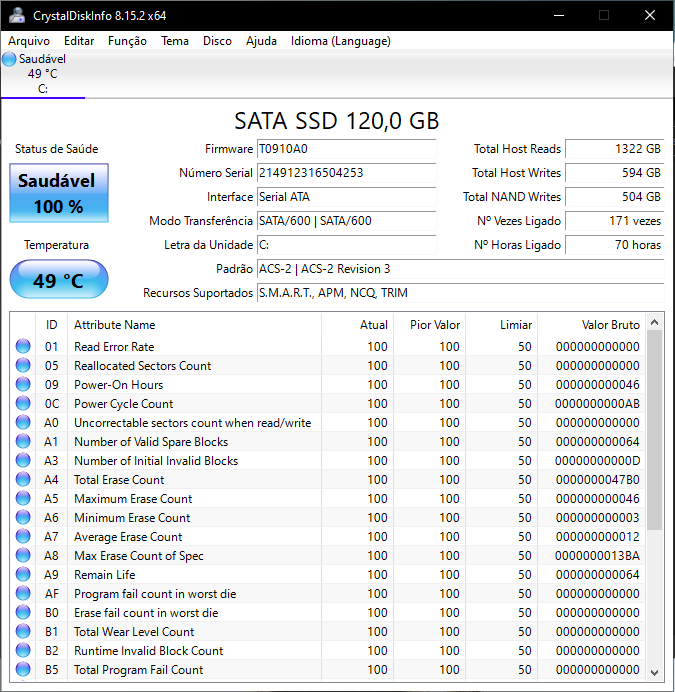
Task: Click the Firmware field T0910A0
Action: tap(347, 149)
